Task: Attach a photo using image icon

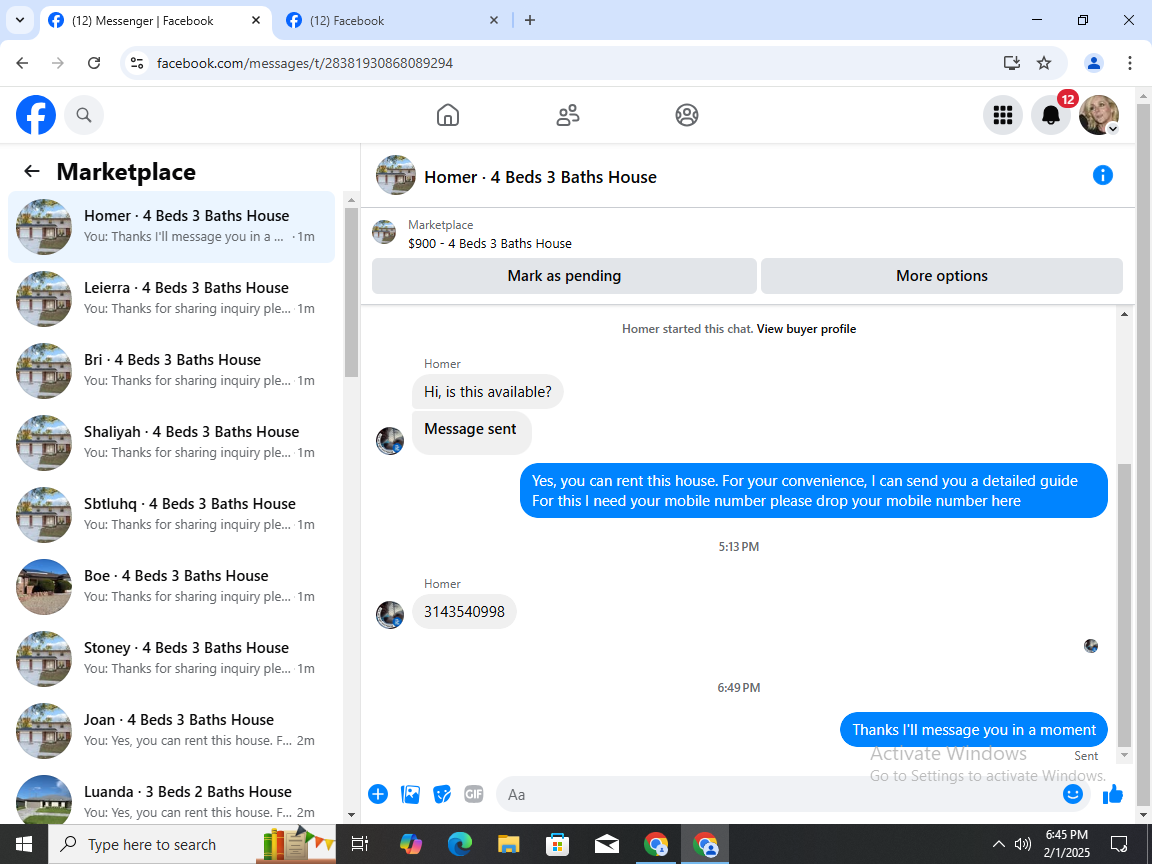Action: click(x=410, y=794)
